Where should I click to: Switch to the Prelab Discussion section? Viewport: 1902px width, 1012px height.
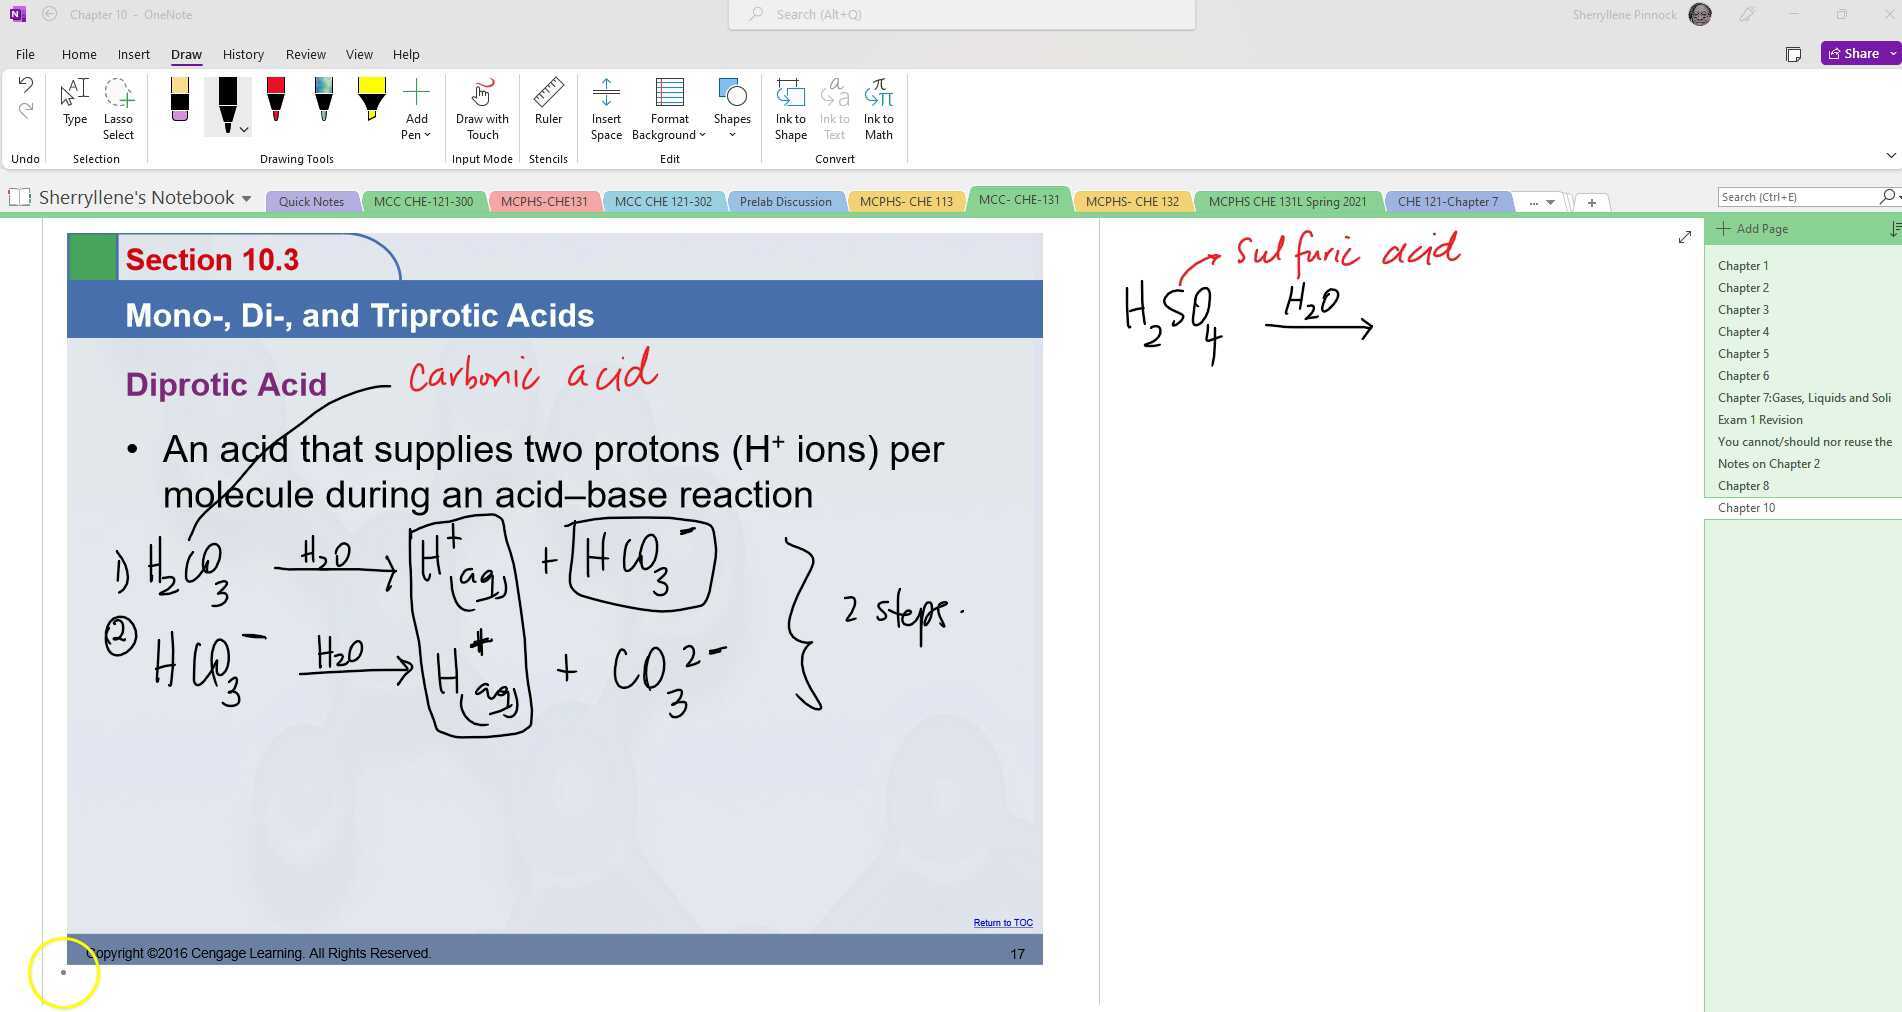click(x=786, y=201)
